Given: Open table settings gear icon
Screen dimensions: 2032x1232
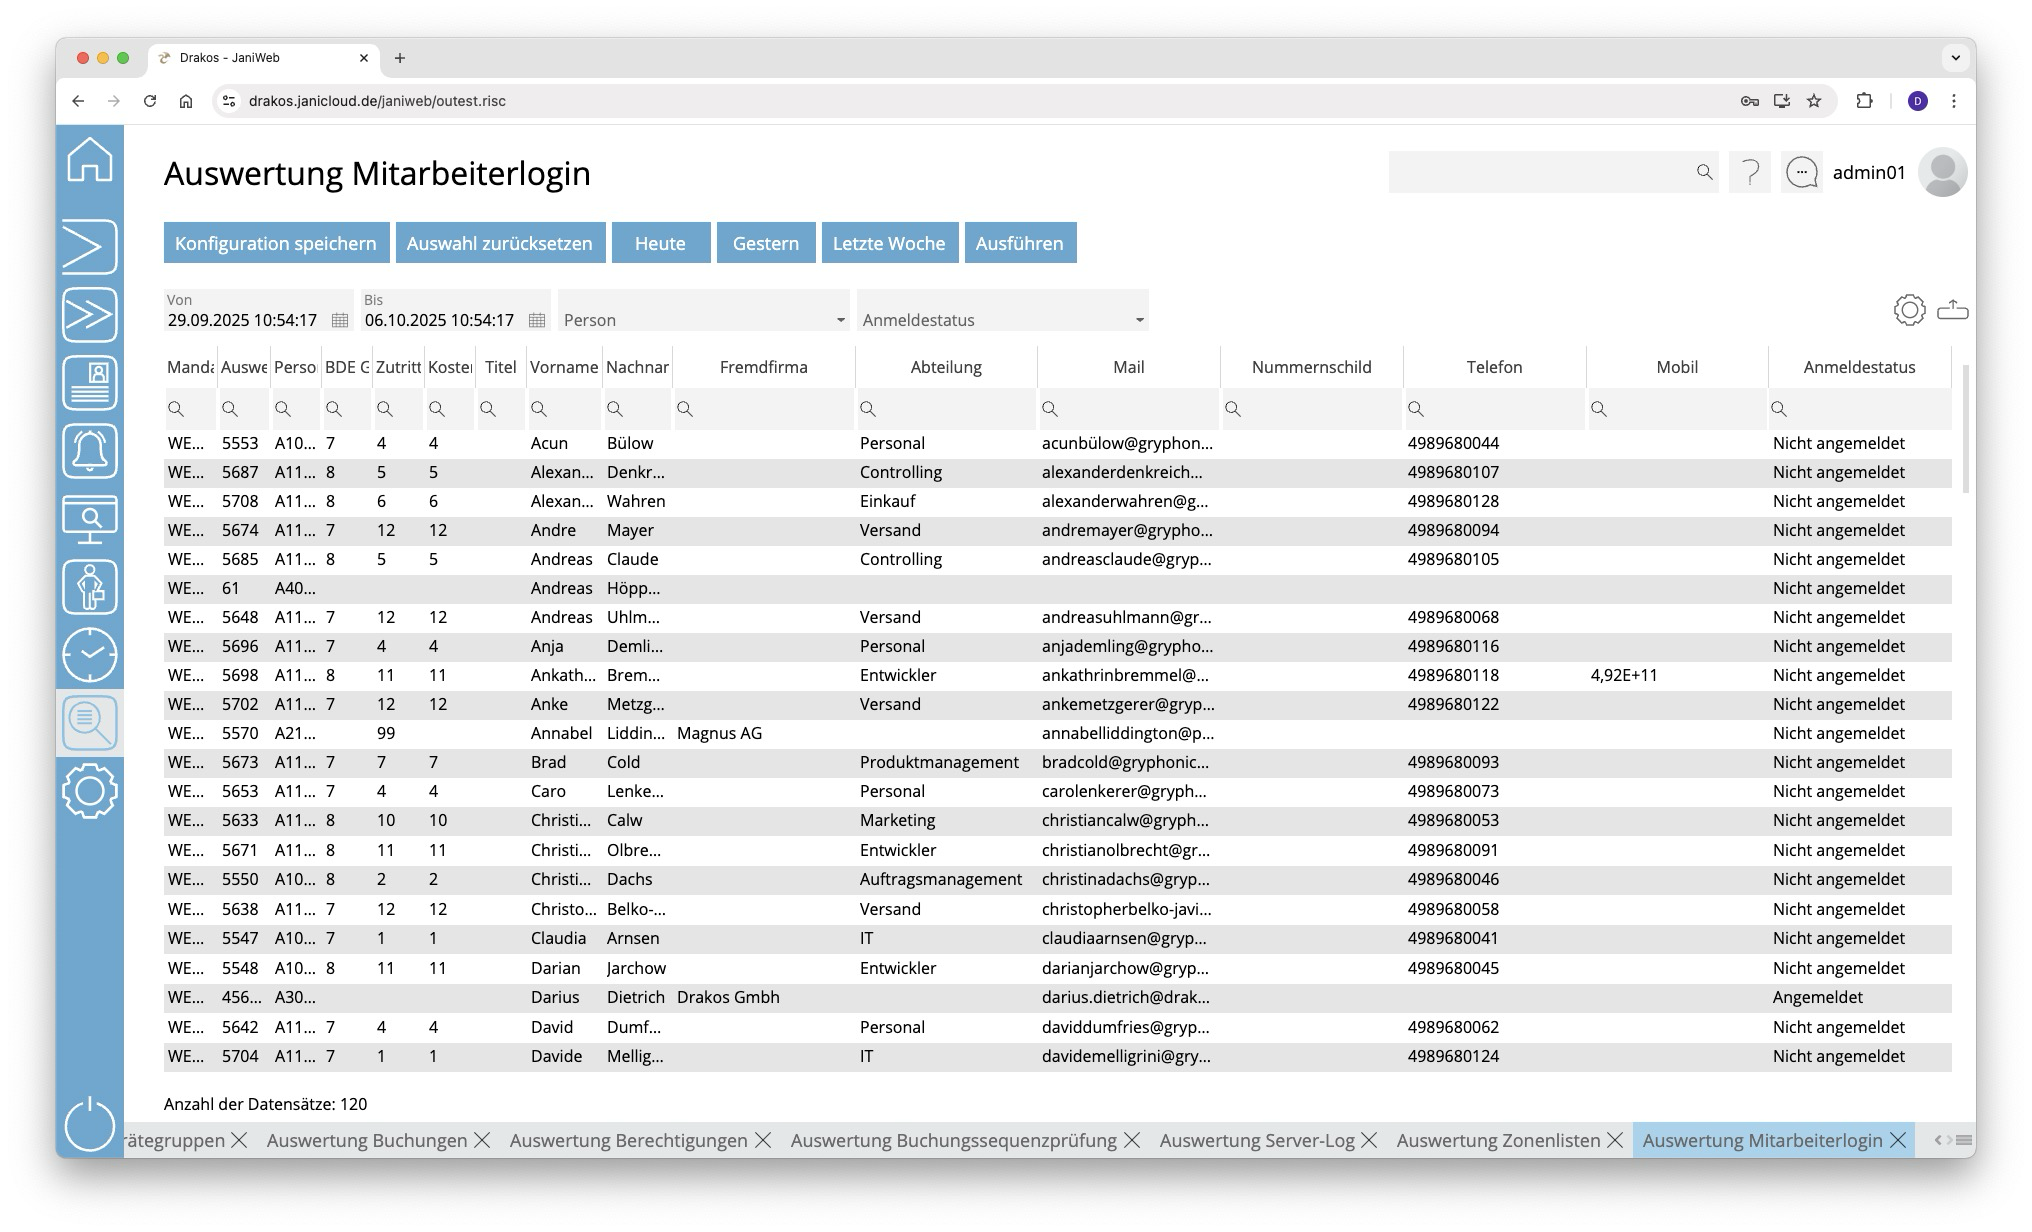Looking at the screenshot, I should click(1909, 310).
